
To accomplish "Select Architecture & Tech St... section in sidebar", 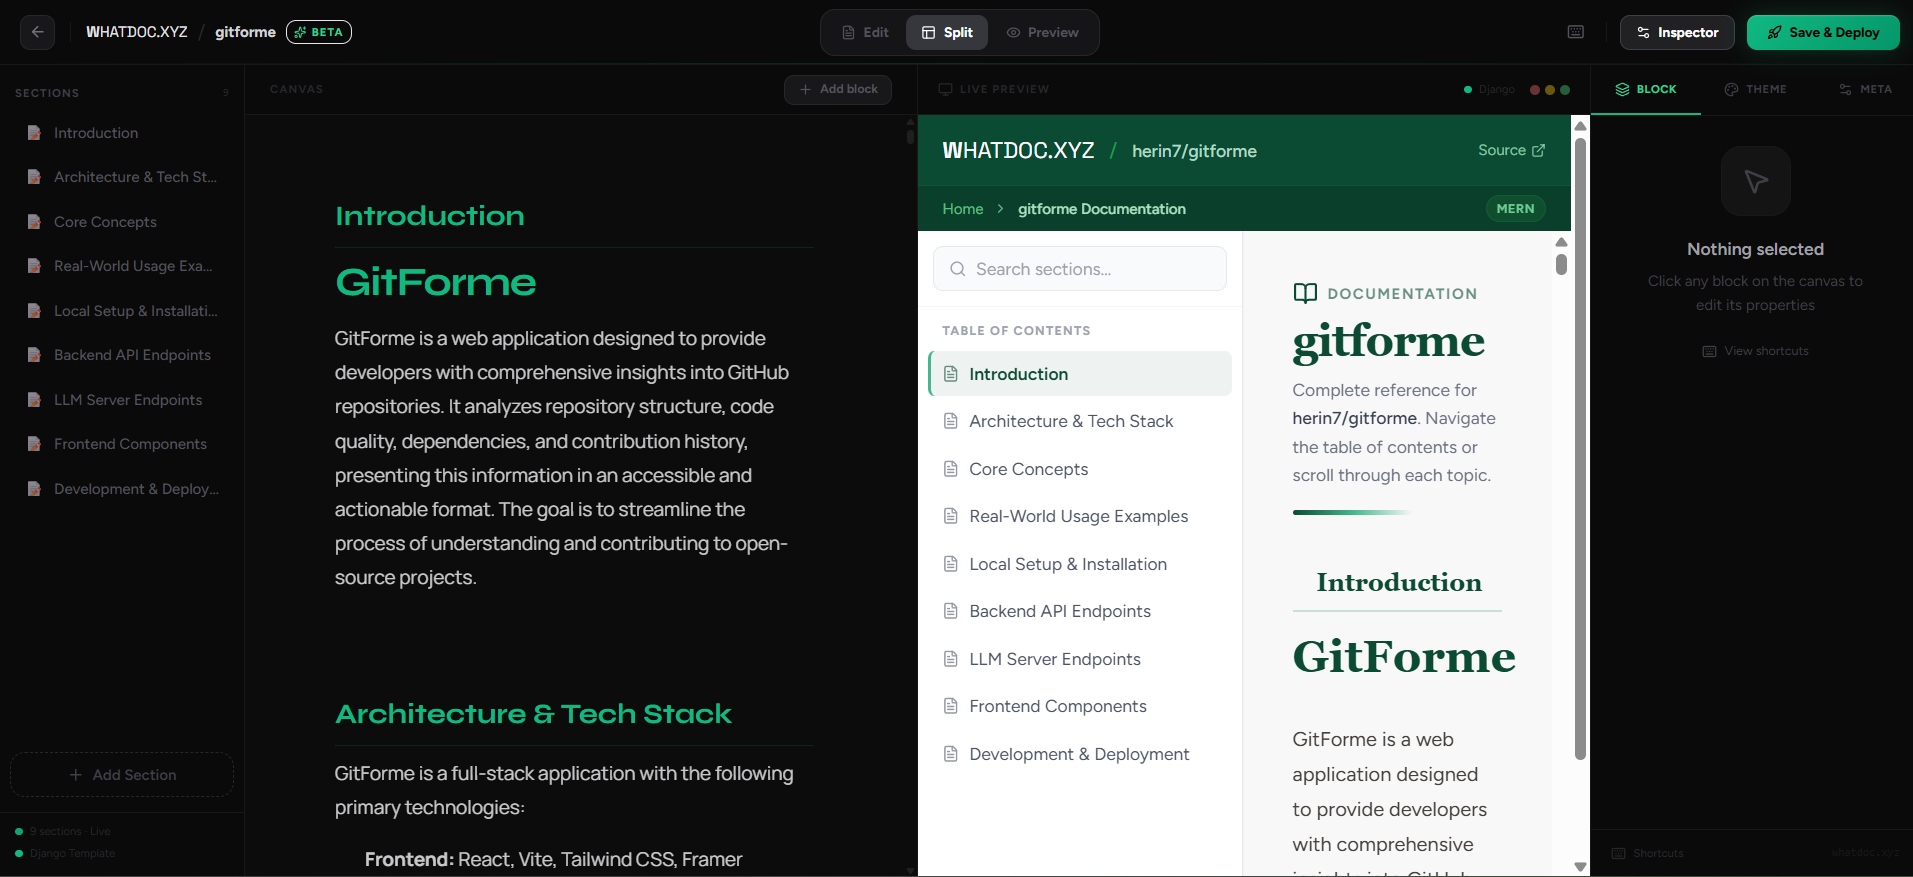I will pos(122,177).
